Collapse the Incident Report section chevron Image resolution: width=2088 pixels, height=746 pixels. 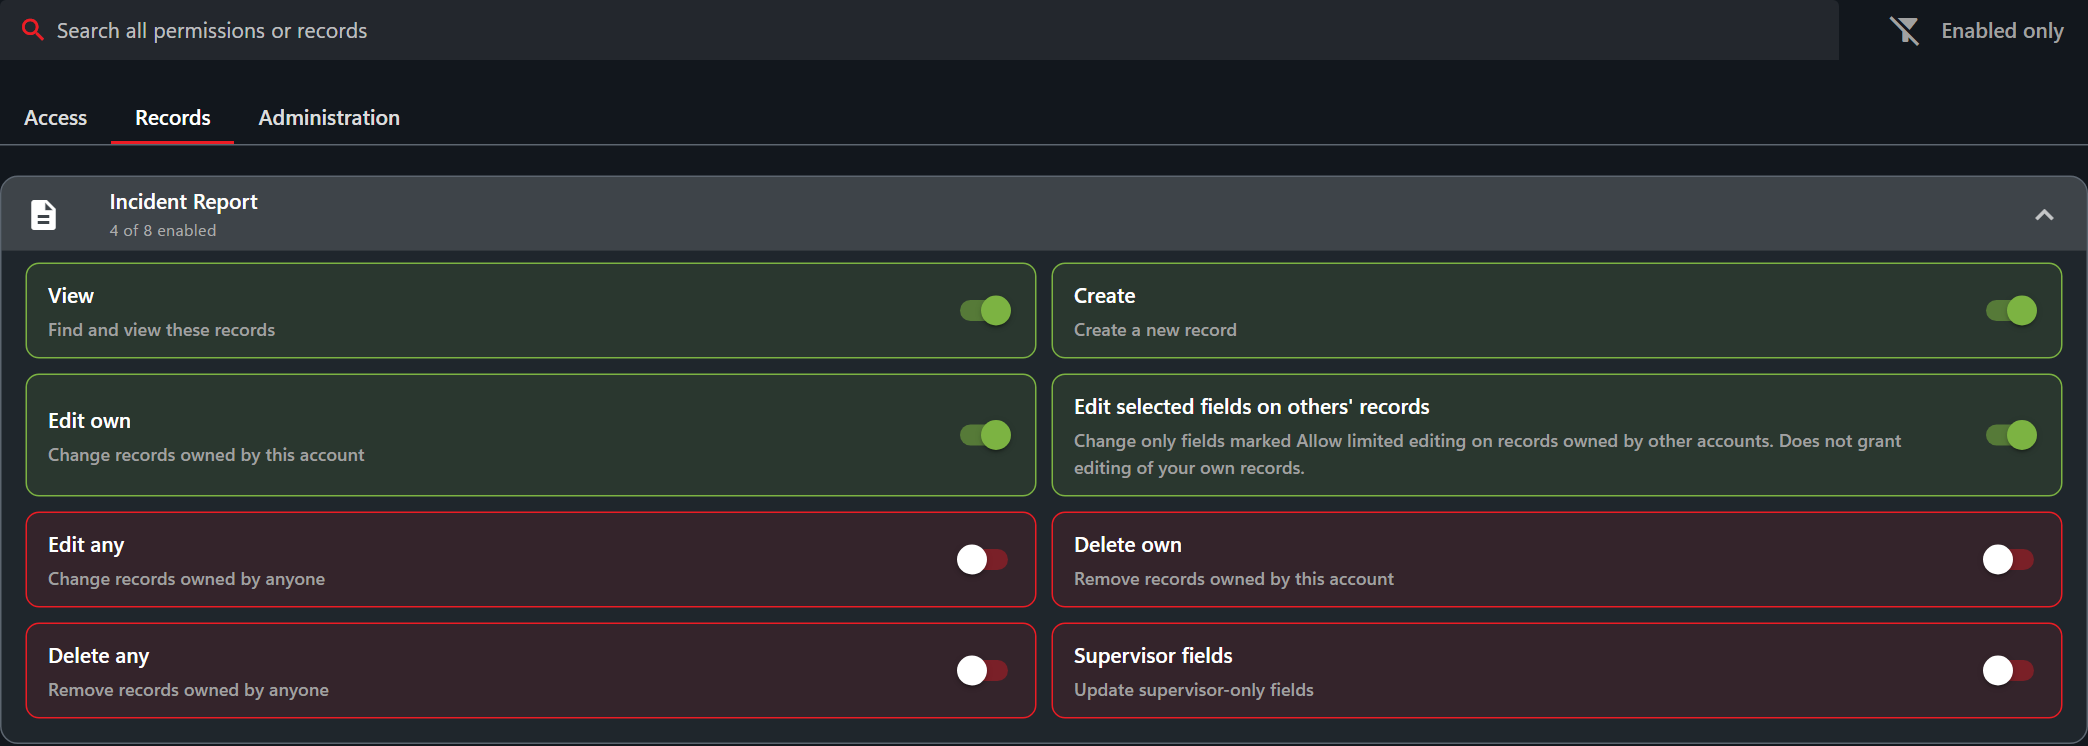click(x=2044, y=215)
